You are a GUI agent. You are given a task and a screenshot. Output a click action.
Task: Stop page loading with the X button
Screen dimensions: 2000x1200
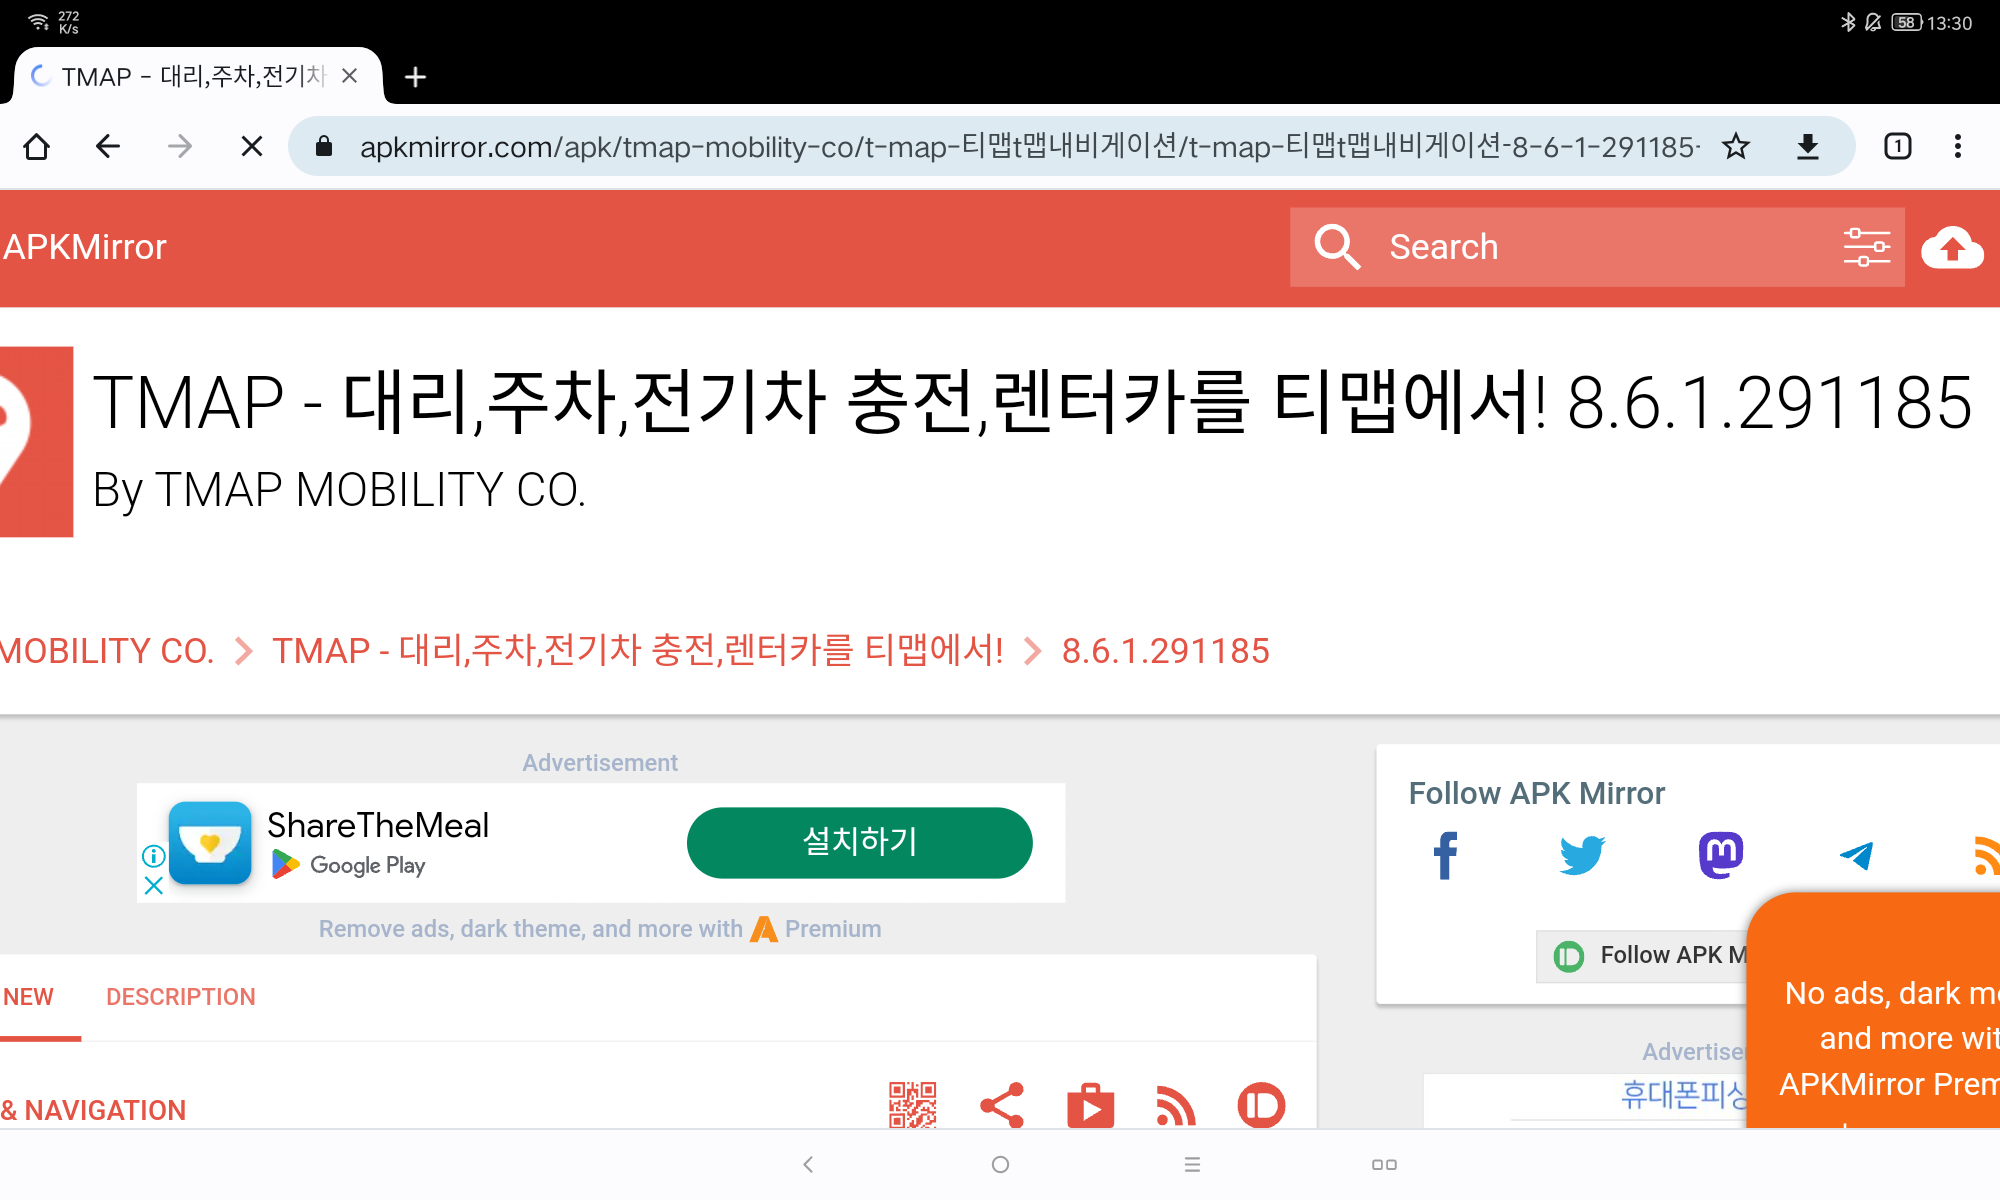(252, 147)
